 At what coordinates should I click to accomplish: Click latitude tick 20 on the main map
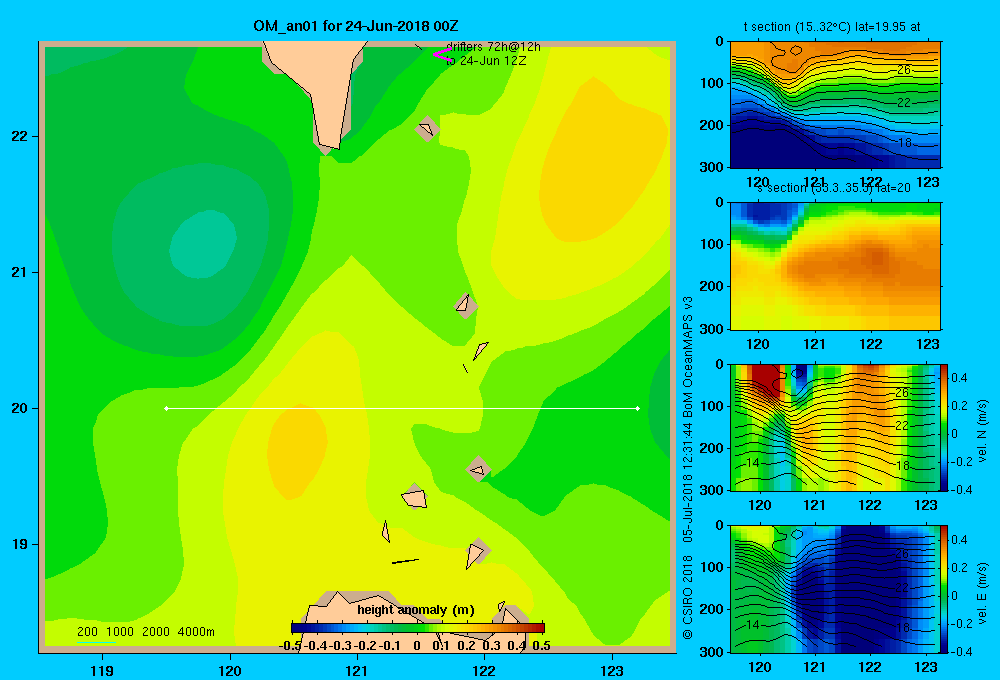click(x=20, y=408)
